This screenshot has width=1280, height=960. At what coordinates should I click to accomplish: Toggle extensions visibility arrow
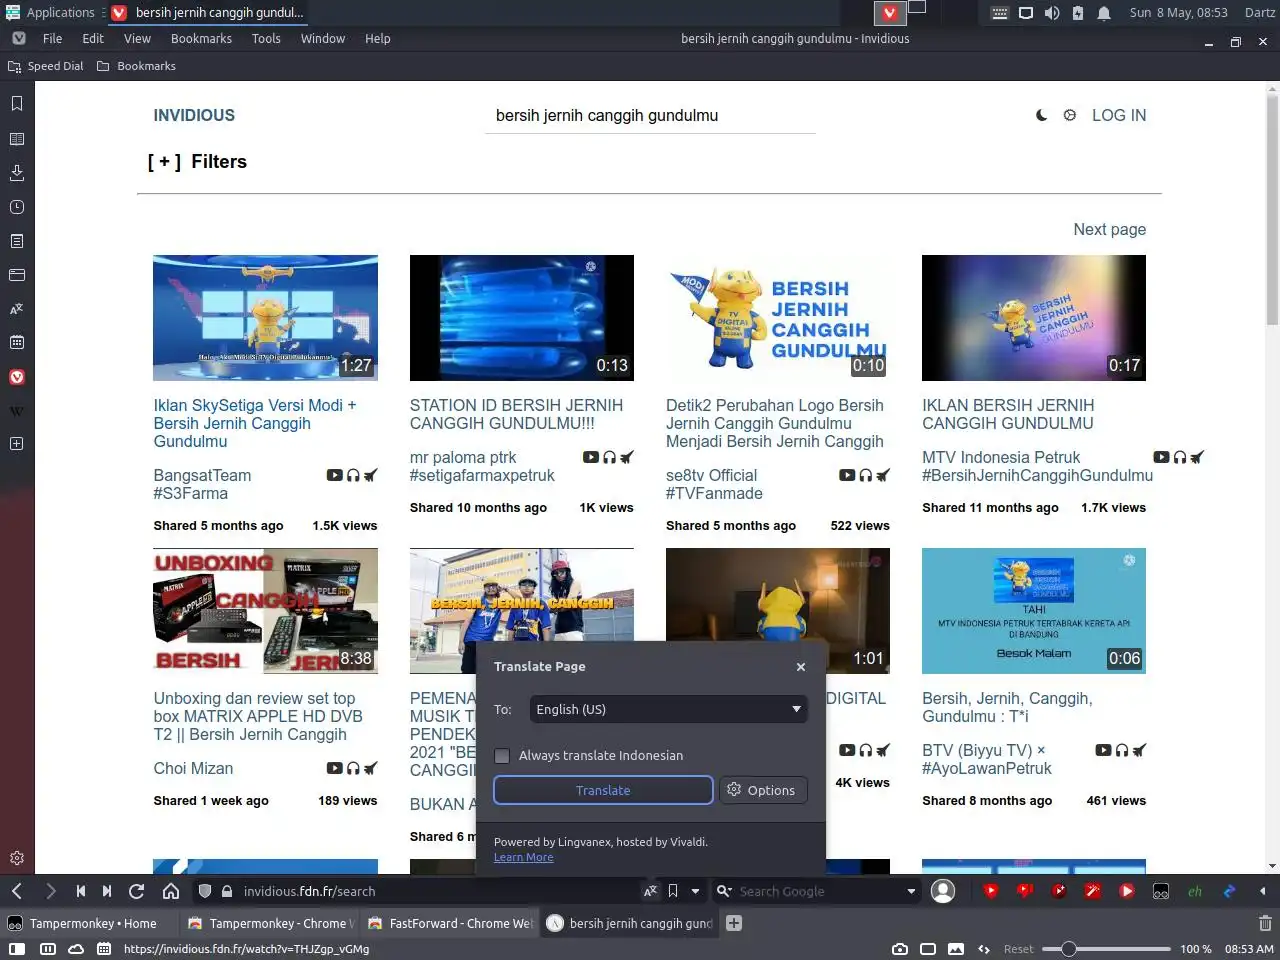1262,891
